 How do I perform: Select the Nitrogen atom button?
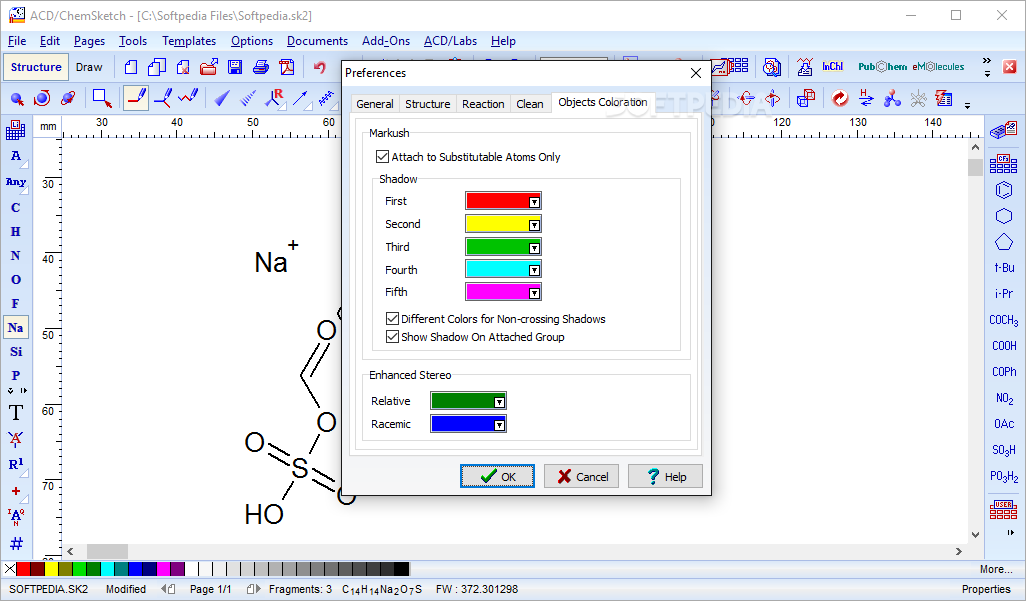click(x=16, y=255)
